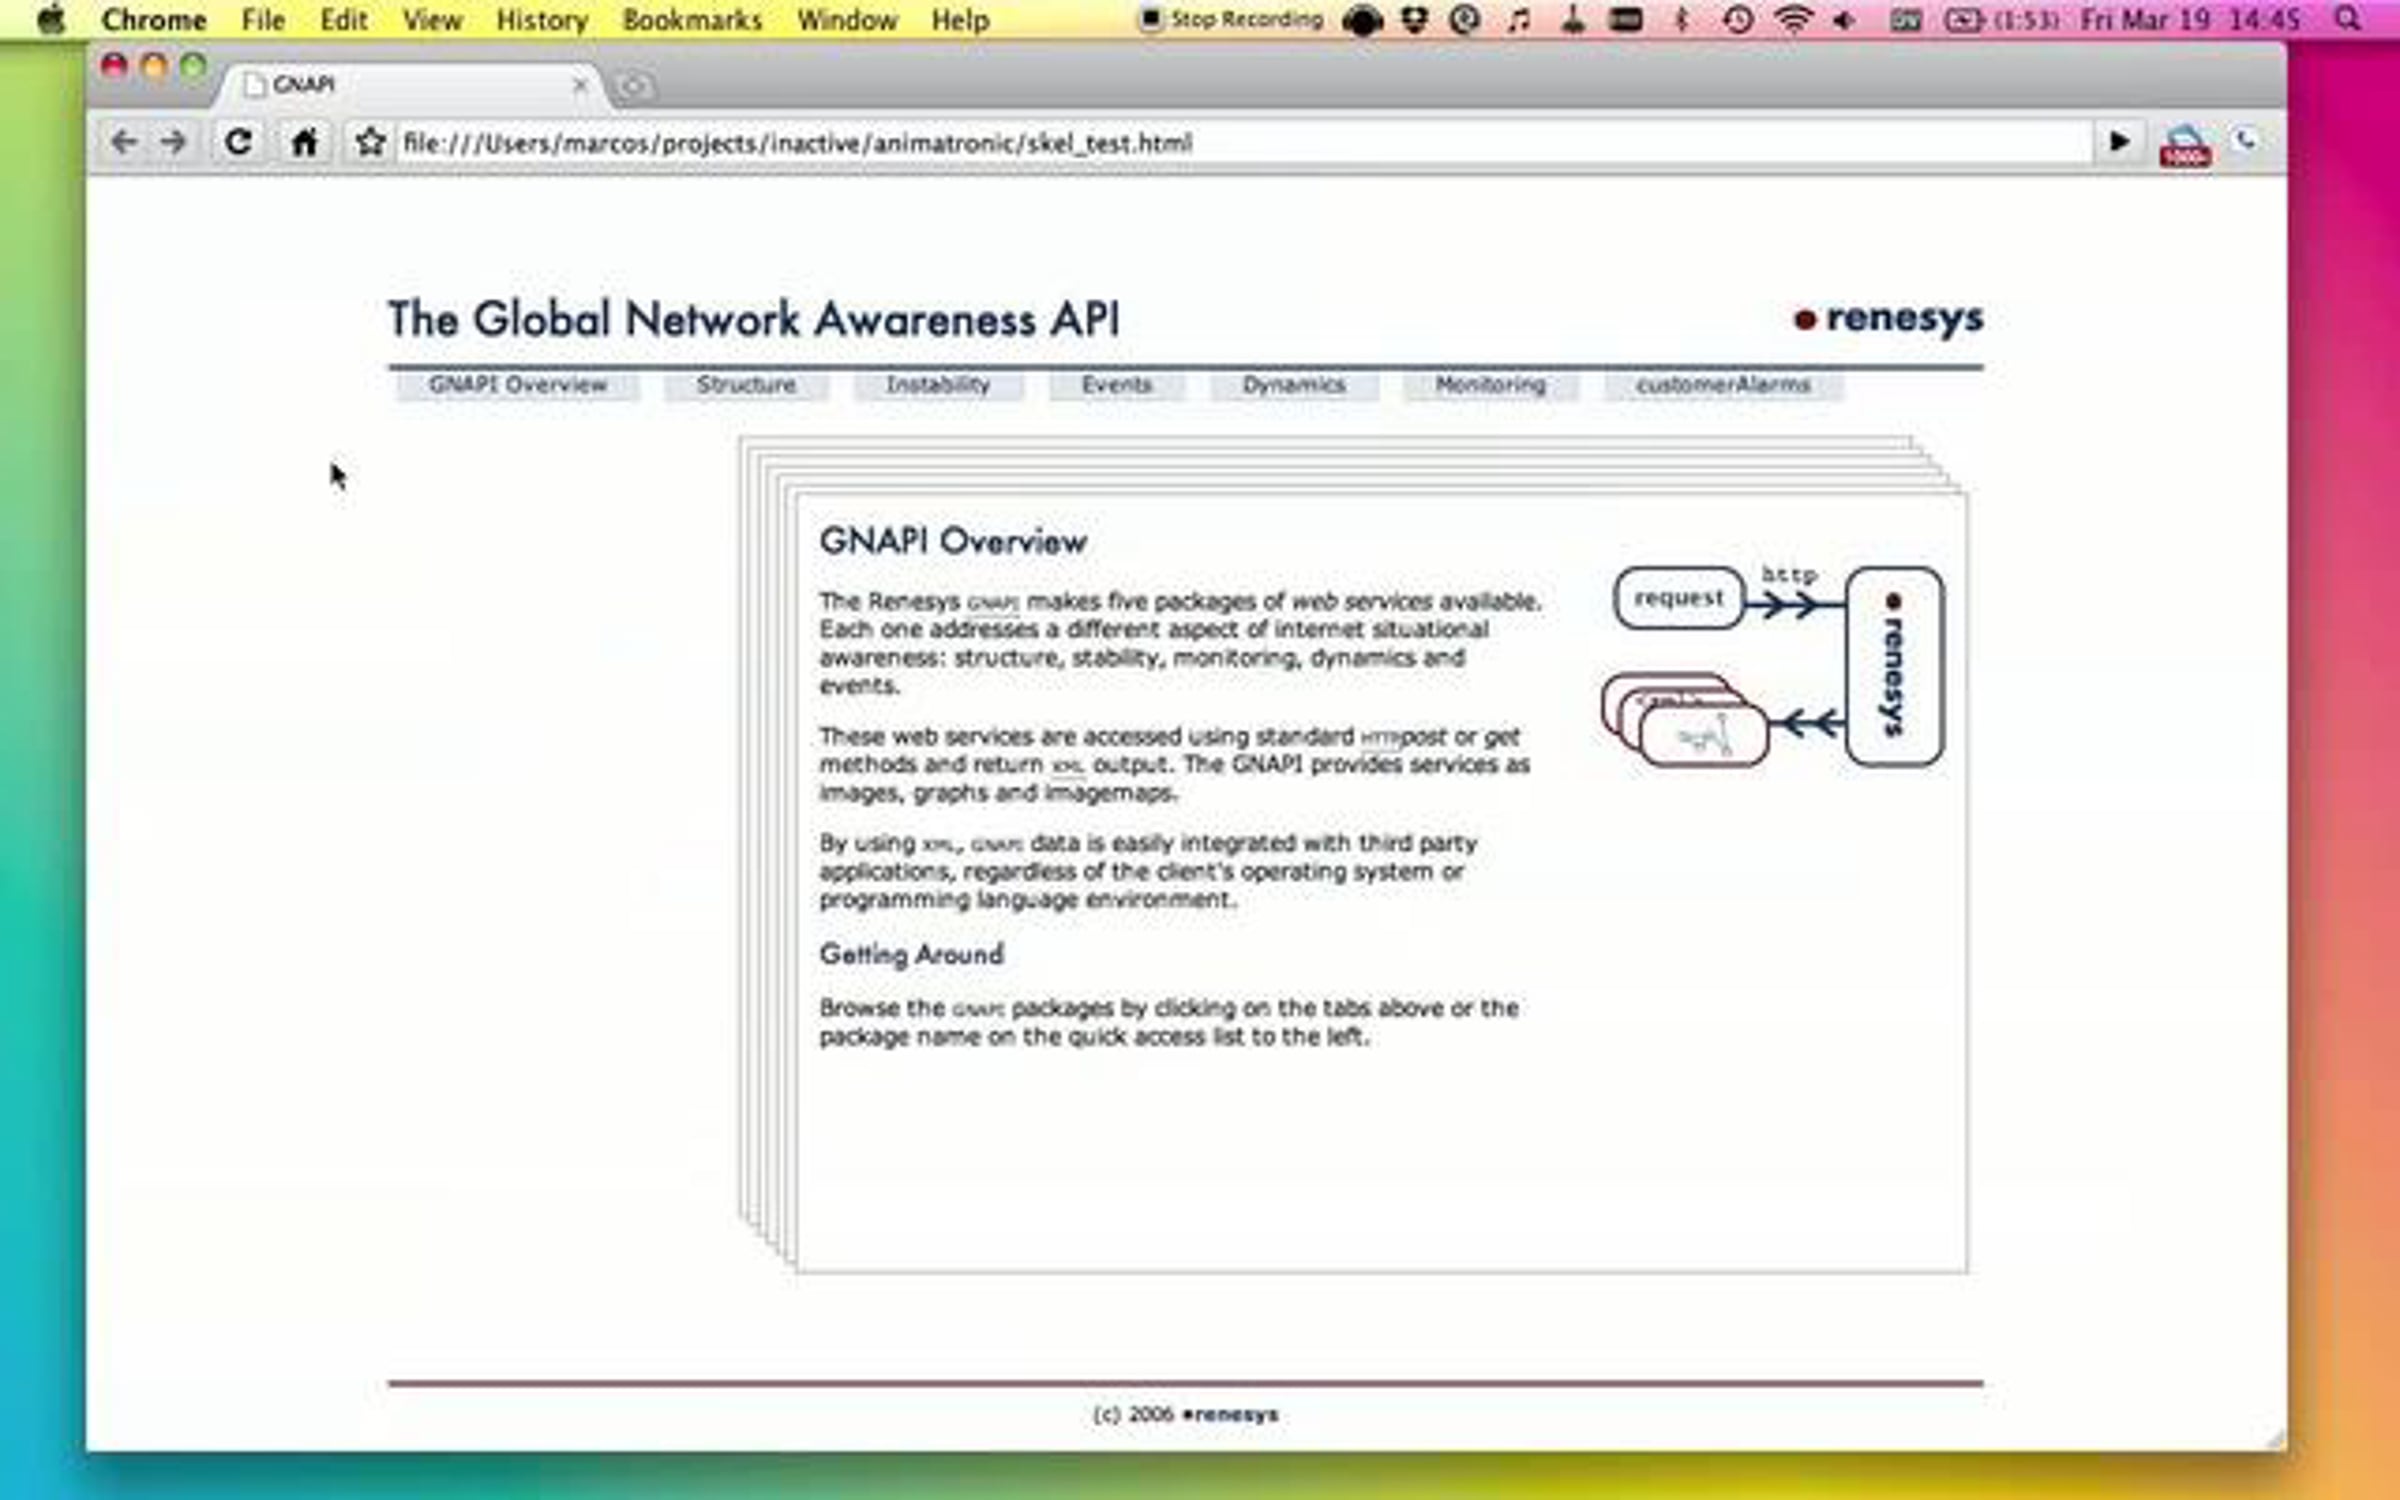Open the Bookmarks menu
This screenshot has height=1500, width=2400.
click(x=692, y=19)
